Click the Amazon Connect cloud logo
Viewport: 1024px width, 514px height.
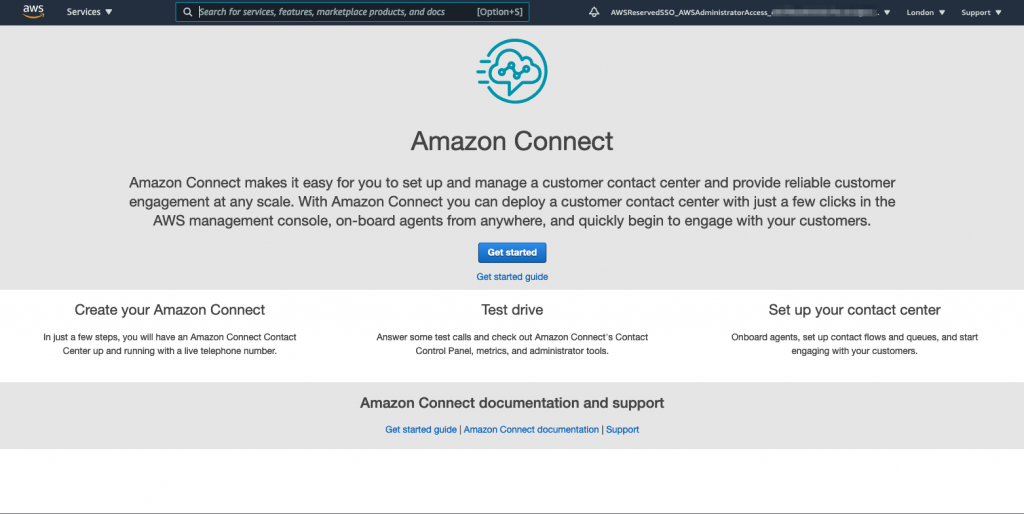pos(511,68)
